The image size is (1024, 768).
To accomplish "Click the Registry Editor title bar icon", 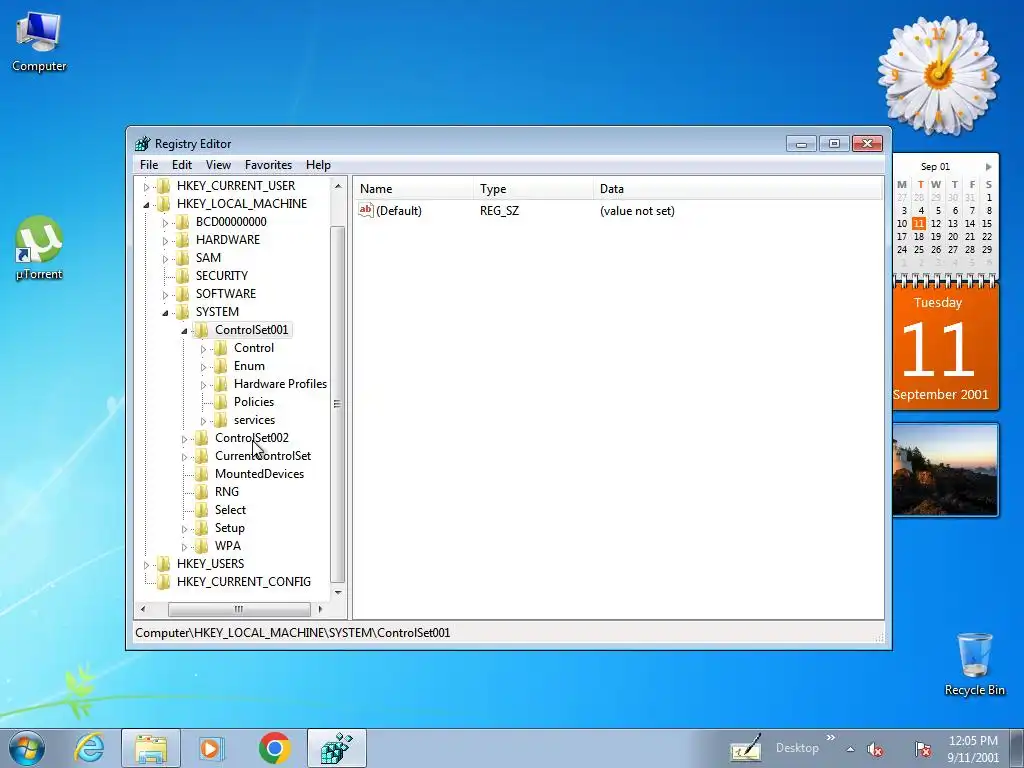I will (142, 144).
